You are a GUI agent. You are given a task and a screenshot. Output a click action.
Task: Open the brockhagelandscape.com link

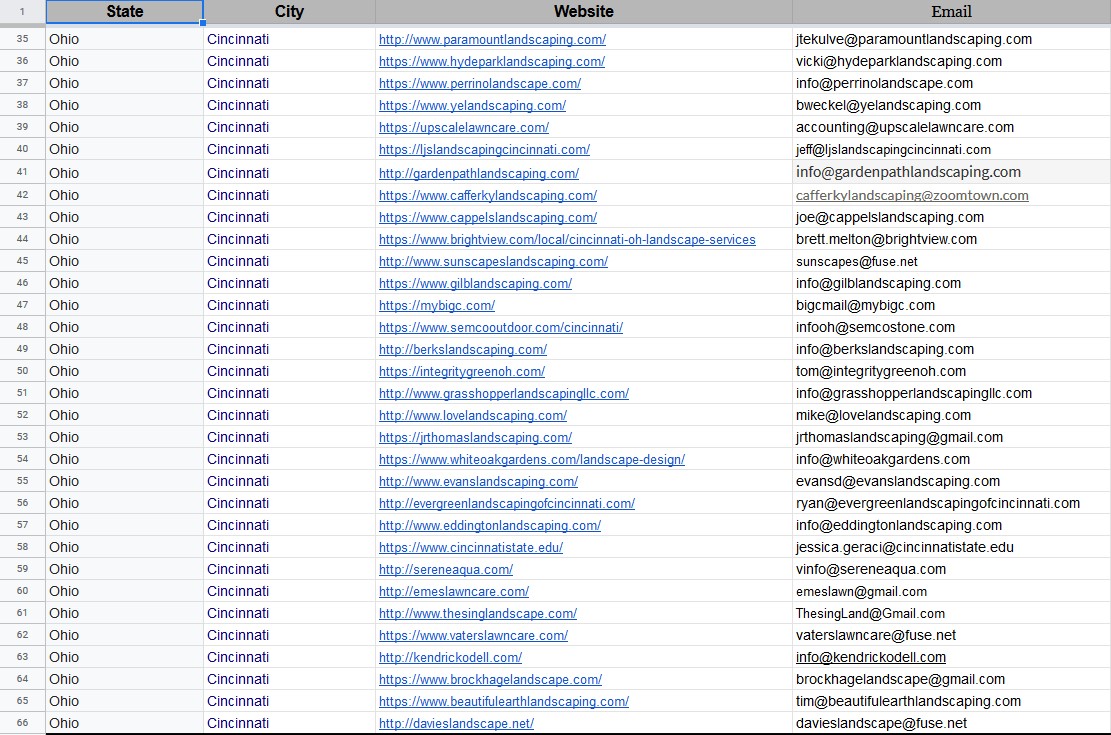[490, 679]
